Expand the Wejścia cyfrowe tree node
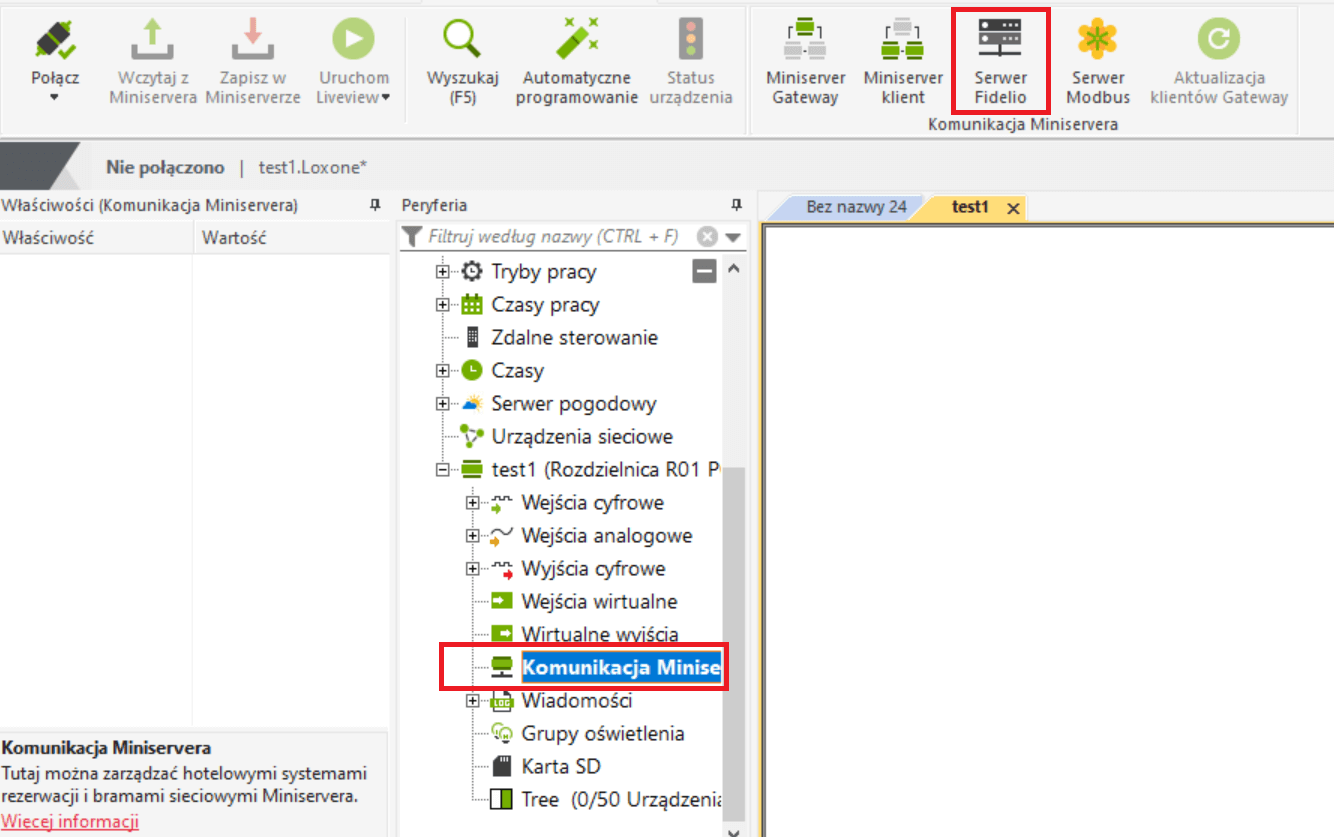Viewport: 1334px width, 837px height. coord(472,503)
